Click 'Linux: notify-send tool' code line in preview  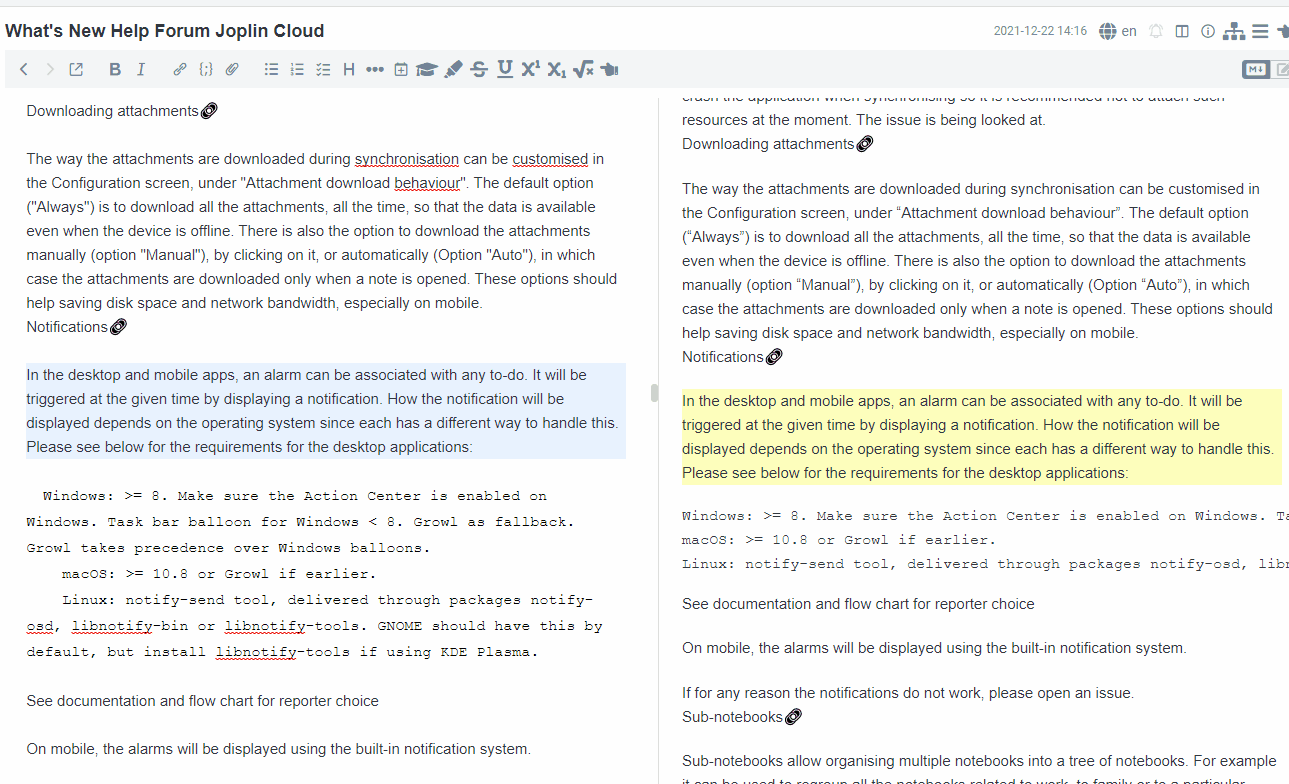click(x=985, y=564)
